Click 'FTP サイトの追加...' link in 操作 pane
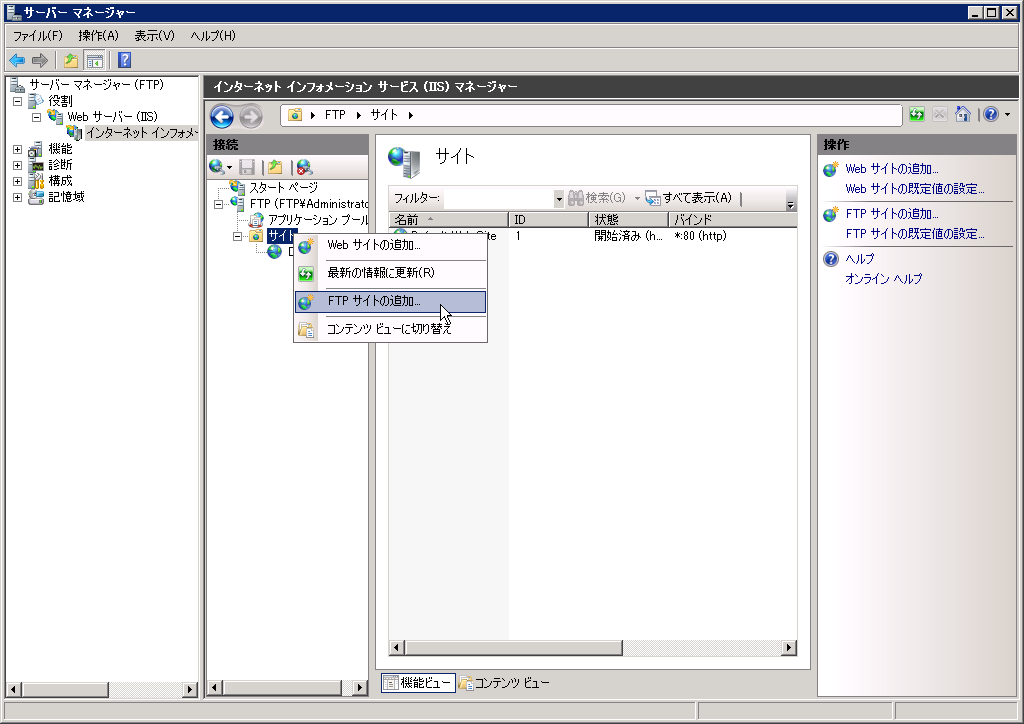Screen dimensions: 1024x724 [x=891, y=214]
